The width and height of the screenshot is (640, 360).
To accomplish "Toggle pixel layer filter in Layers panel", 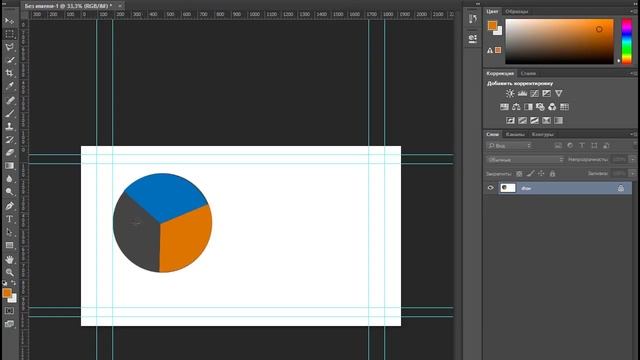I will 558,146.
